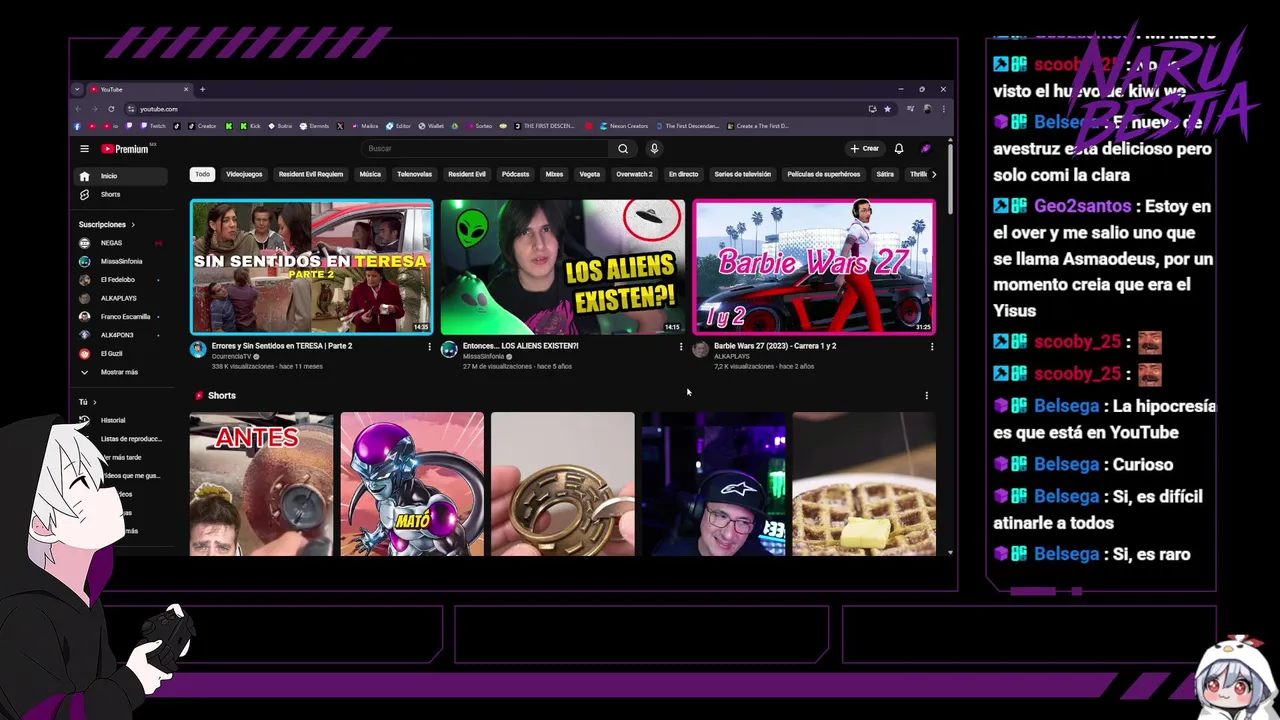Select the Resident Evil Requiem chip

(311, 174)
